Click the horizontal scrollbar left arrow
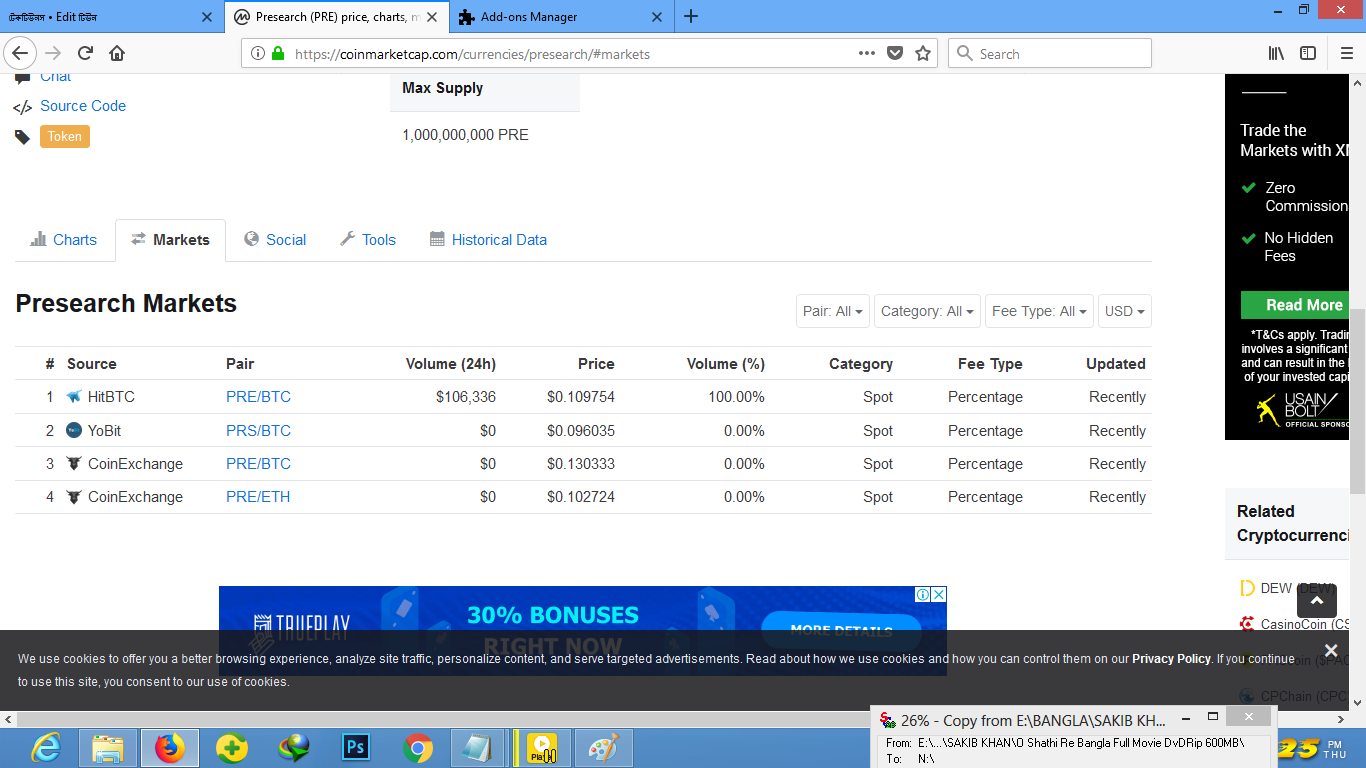 click(x=8, y=719)
